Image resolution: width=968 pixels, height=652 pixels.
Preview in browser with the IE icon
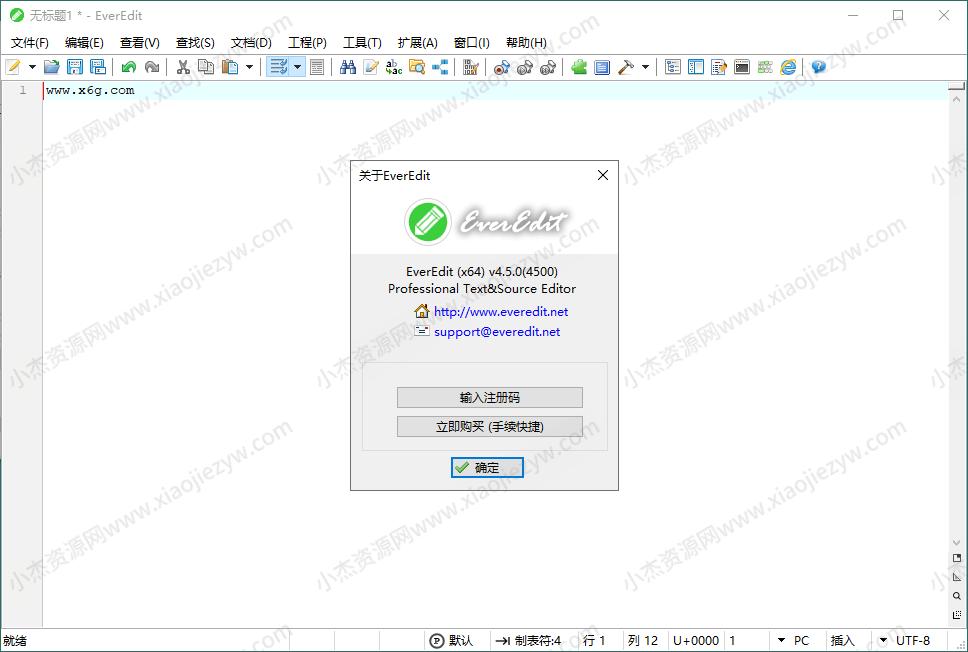tap(788, 67)
